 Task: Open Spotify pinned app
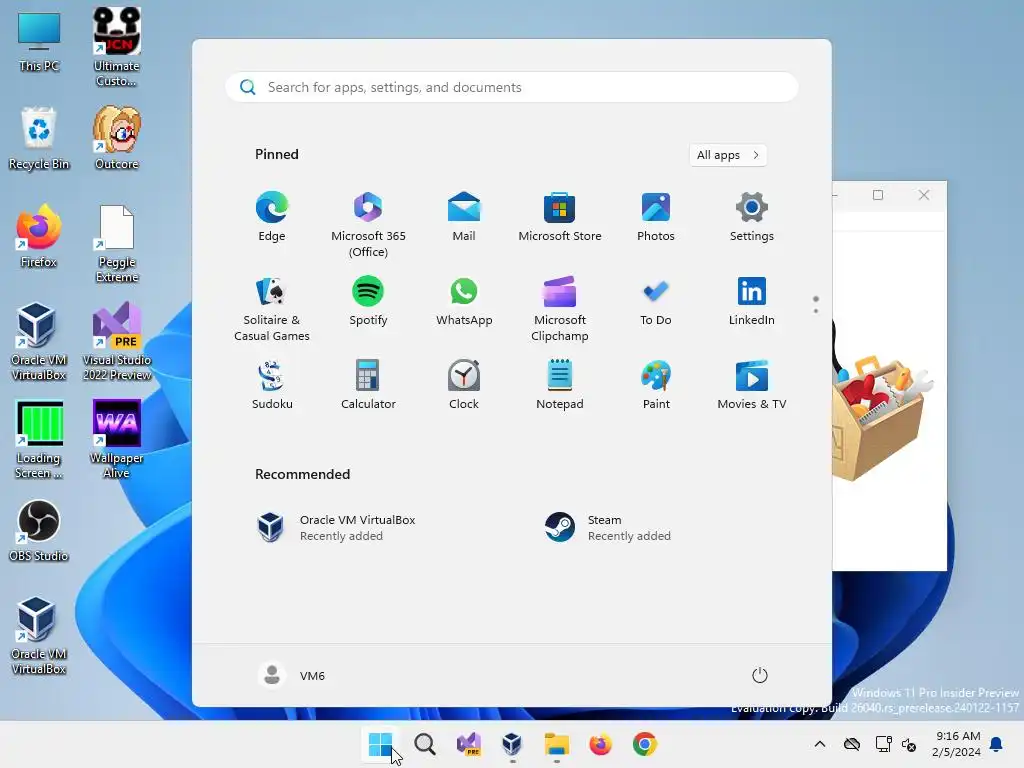tap(368, 302)
